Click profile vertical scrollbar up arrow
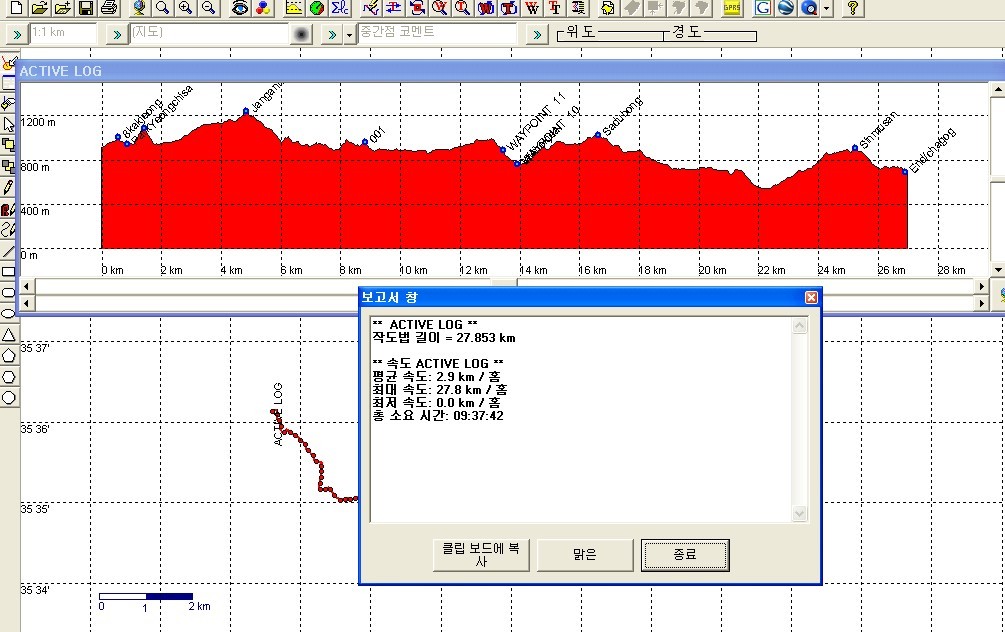Screen dimensions: 1005x632 (x=997, y=89)
